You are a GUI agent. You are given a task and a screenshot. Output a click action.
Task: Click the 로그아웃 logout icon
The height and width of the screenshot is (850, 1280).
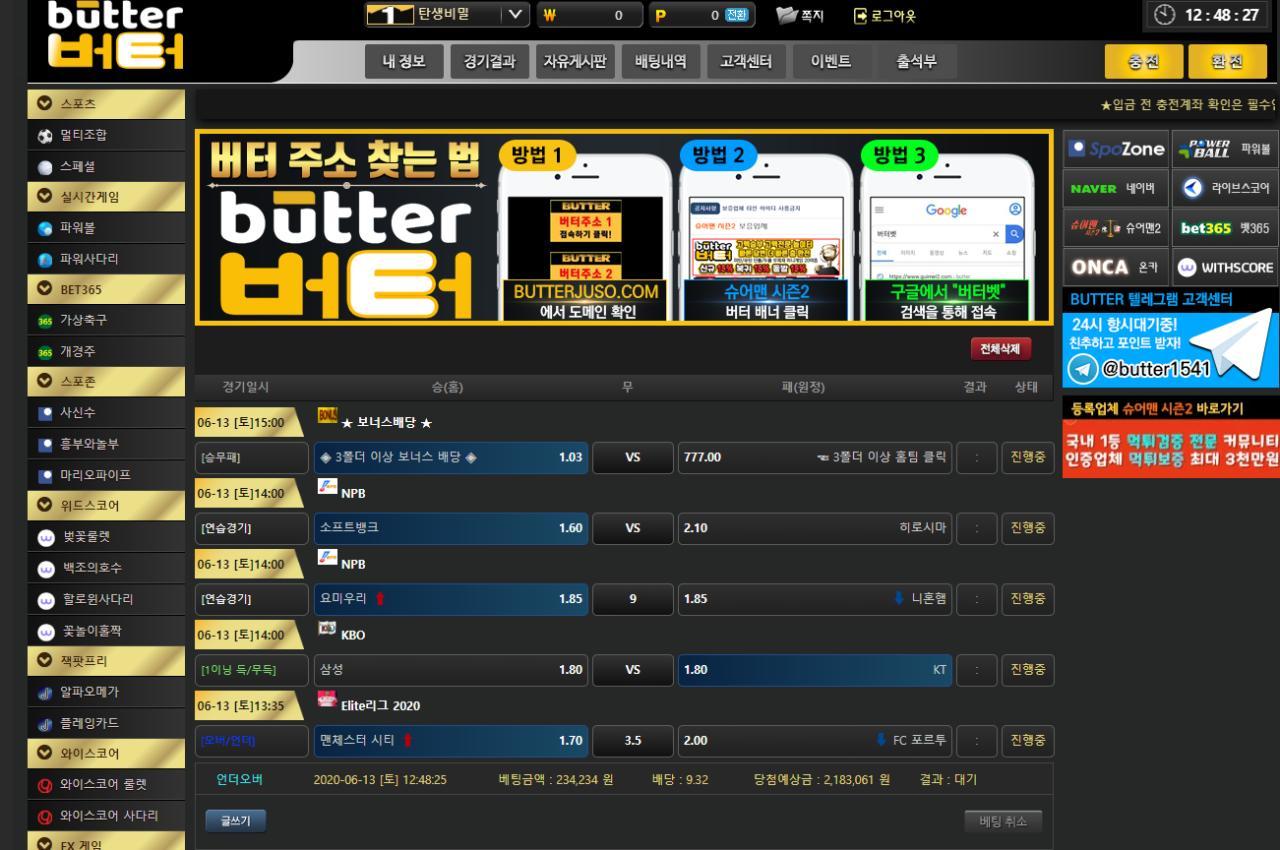click(860, 15)
